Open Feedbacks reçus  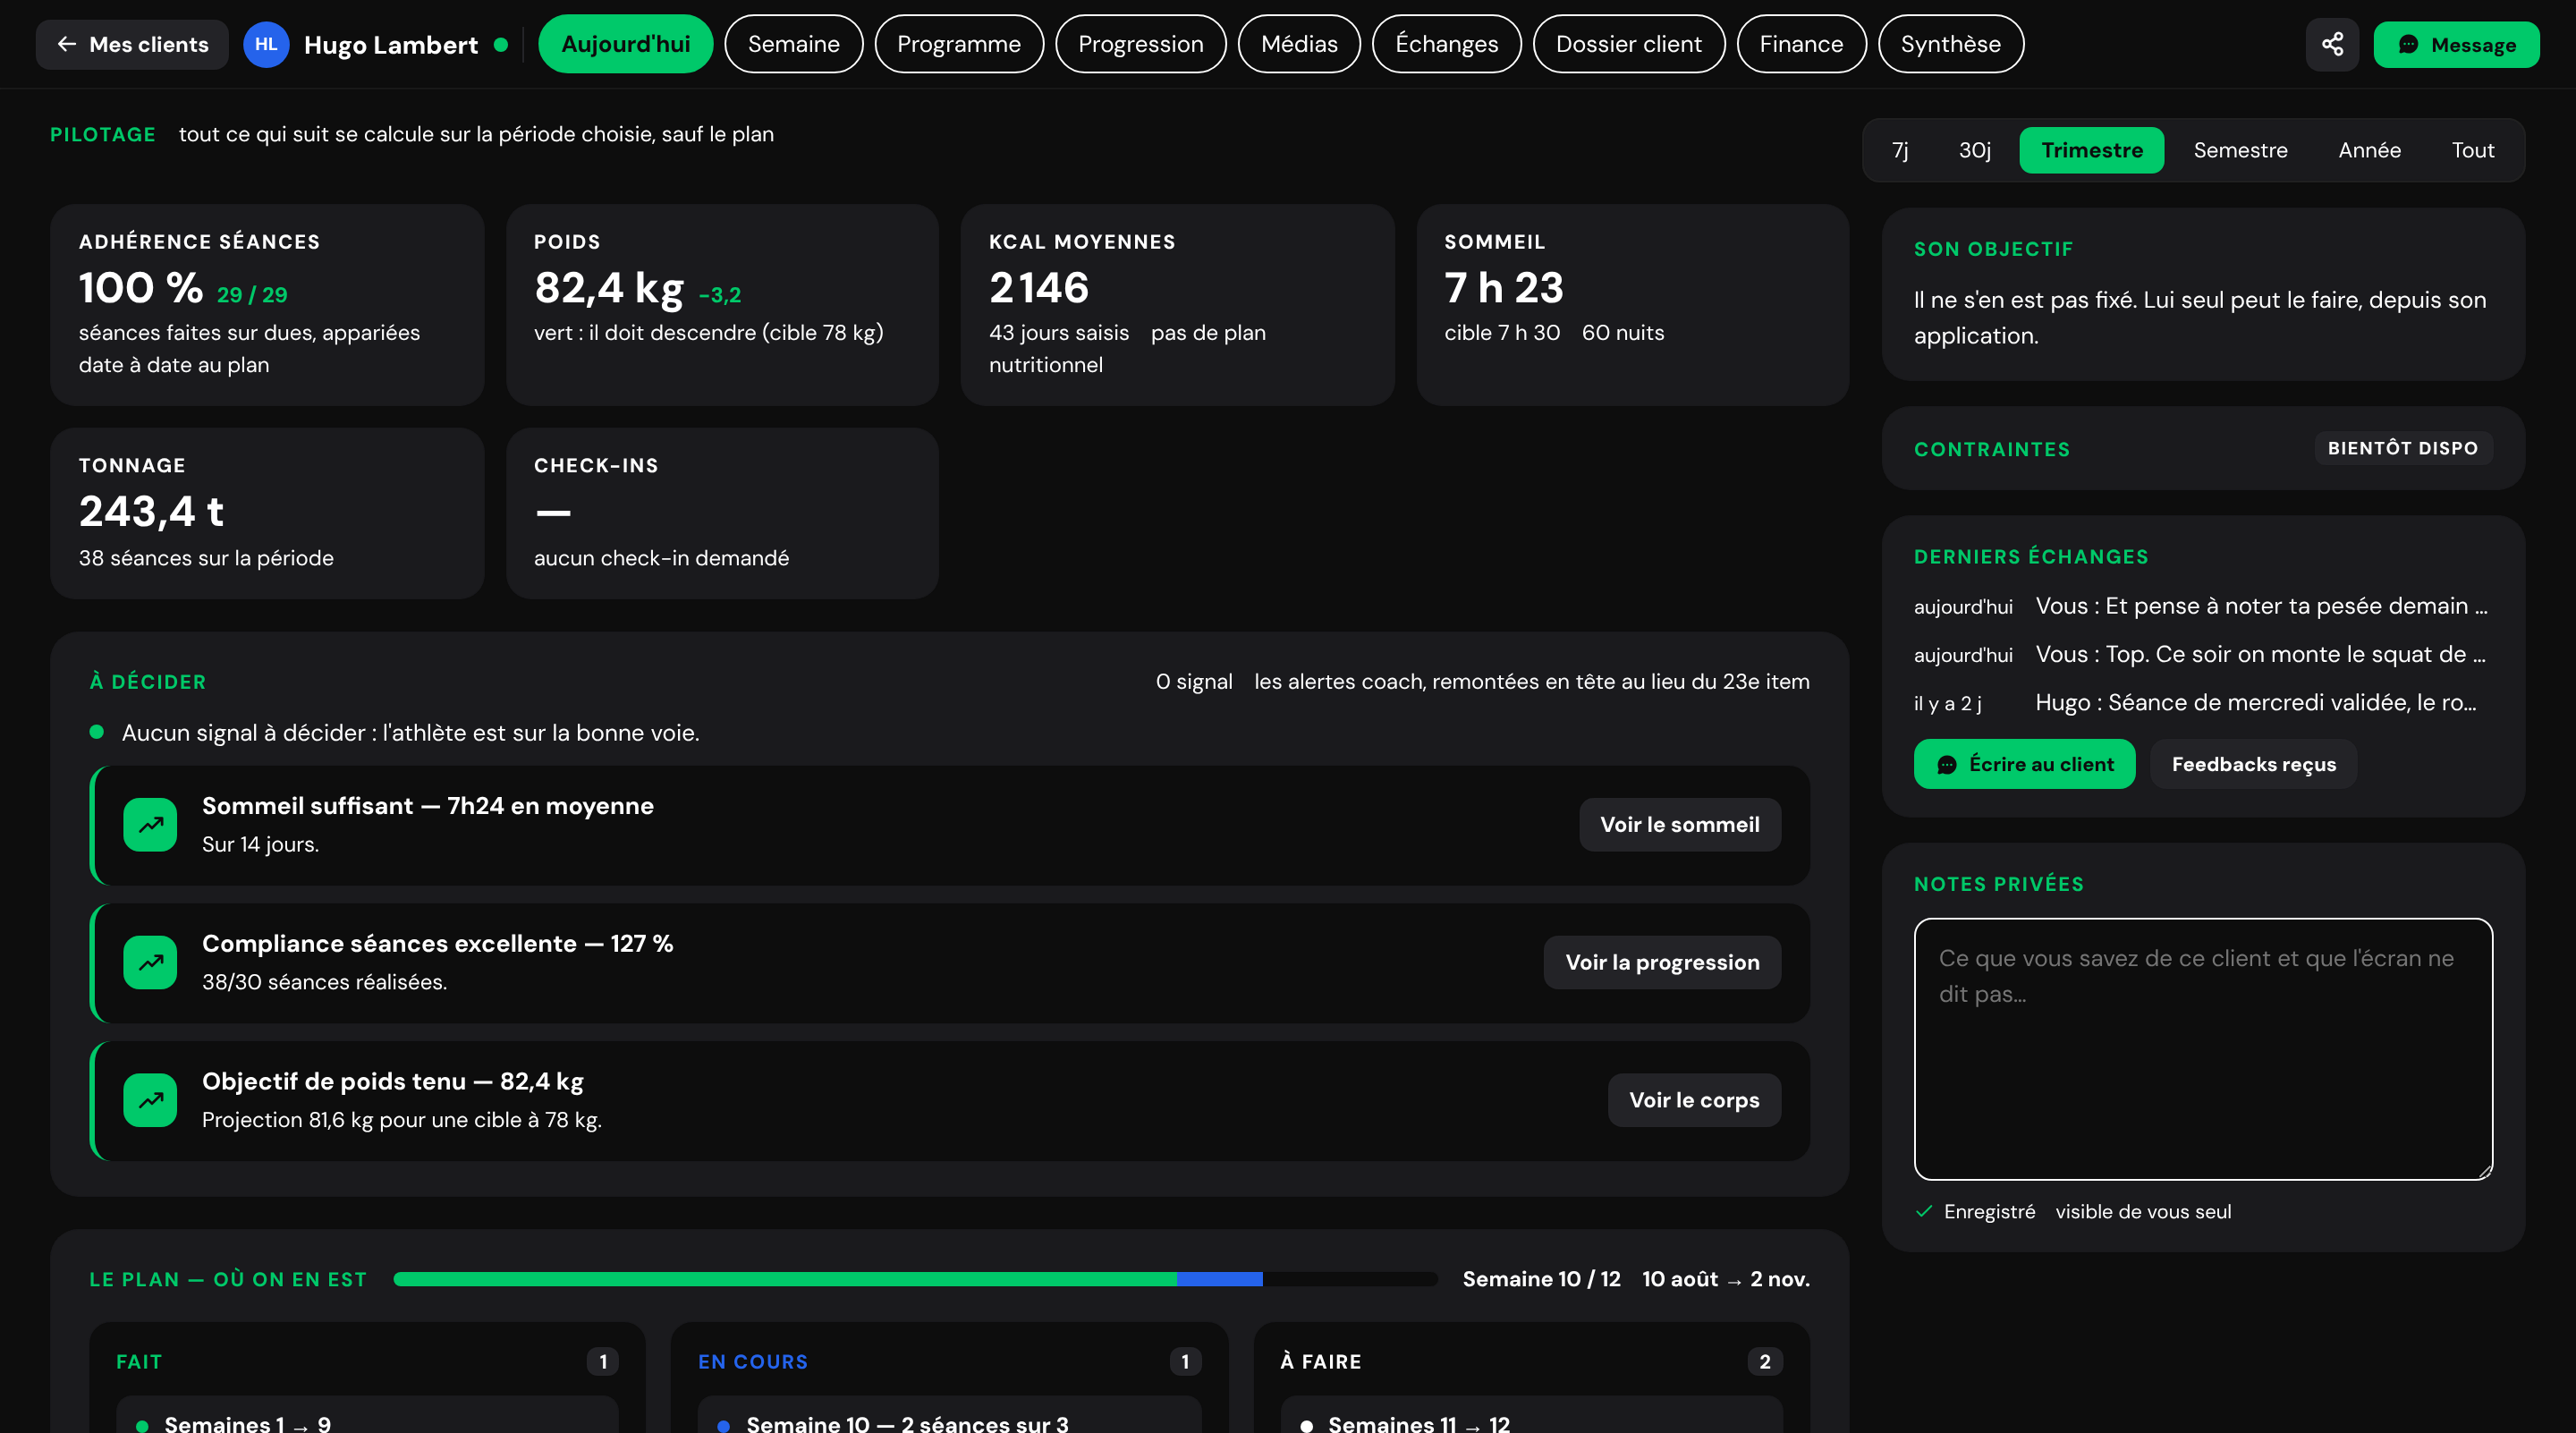[2254, 764]
